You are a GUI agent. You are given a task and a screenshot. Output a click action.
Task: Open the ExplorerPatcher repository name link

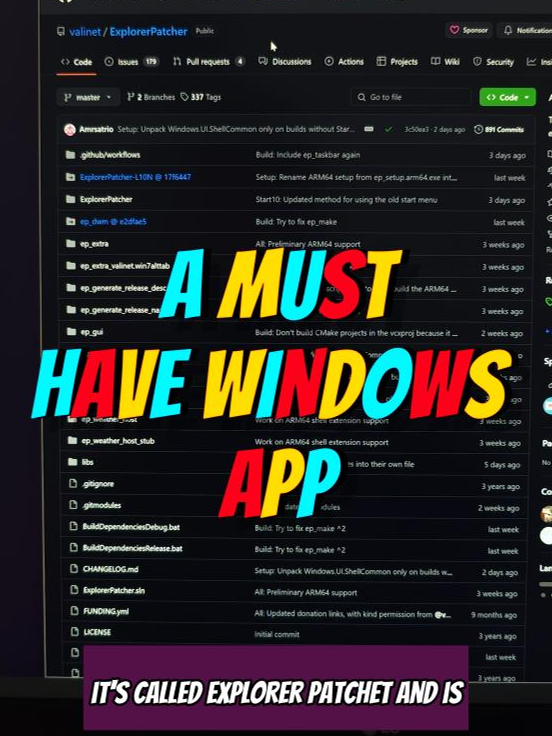click(148, 31)
